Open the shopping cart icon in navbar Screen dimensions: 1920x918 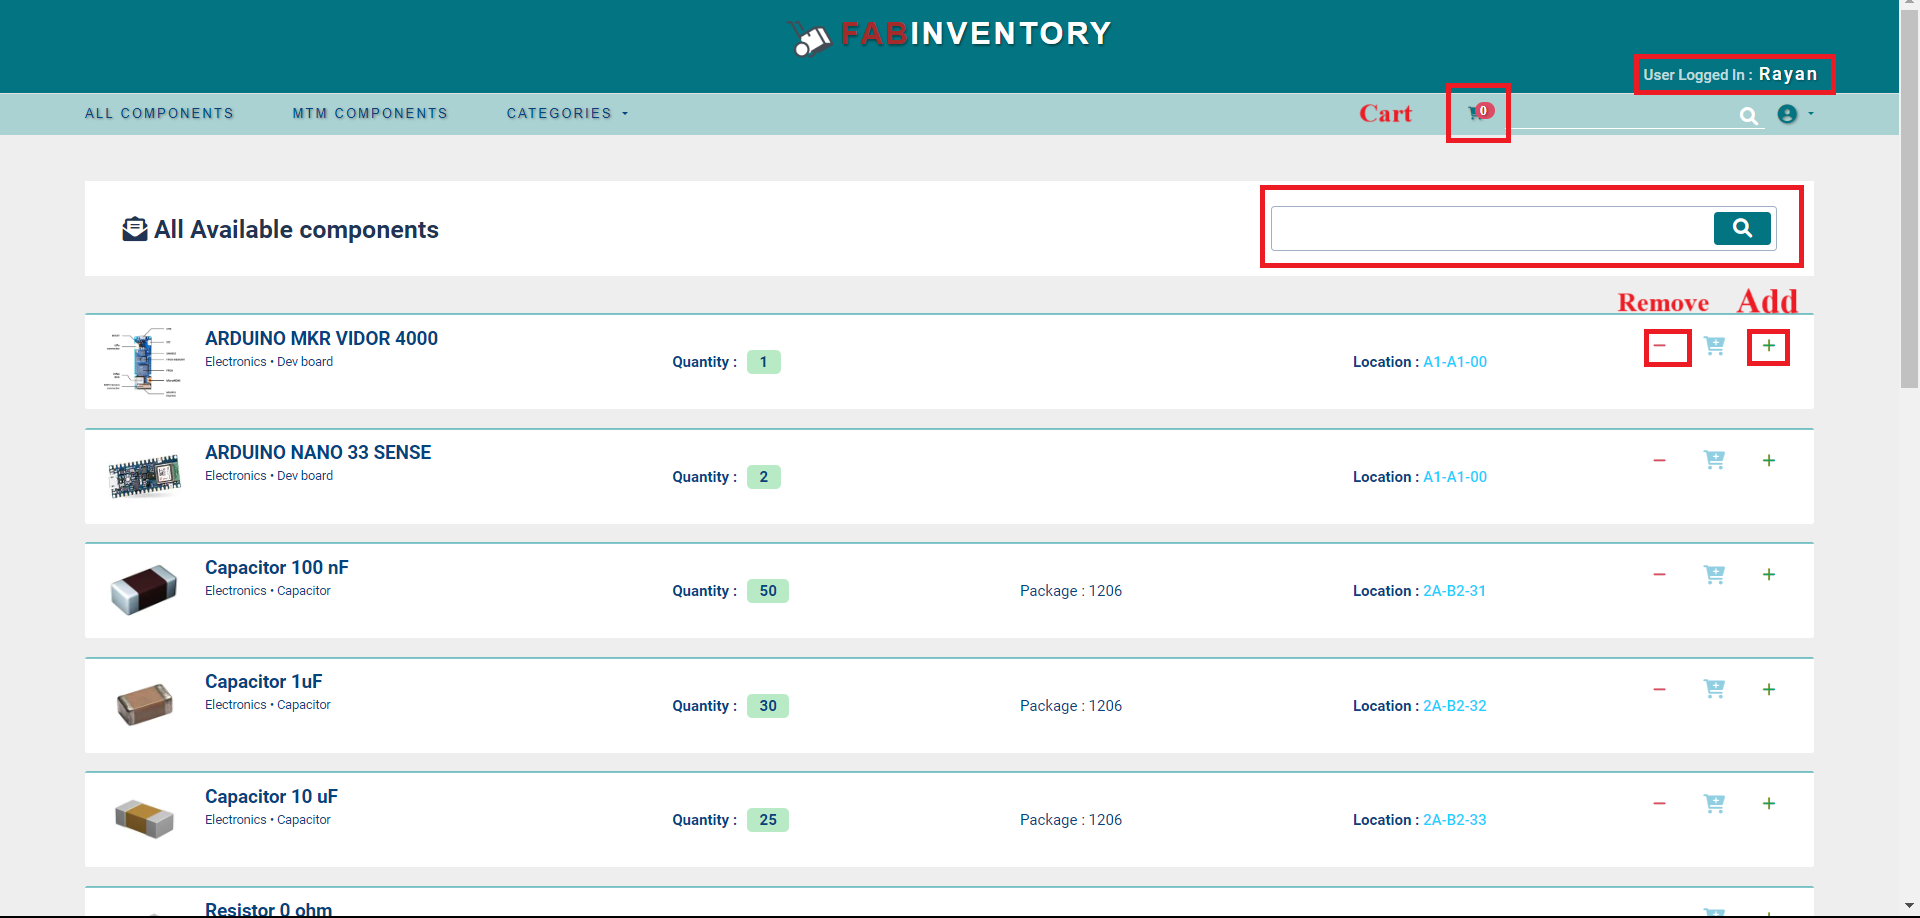[1476, 113]
